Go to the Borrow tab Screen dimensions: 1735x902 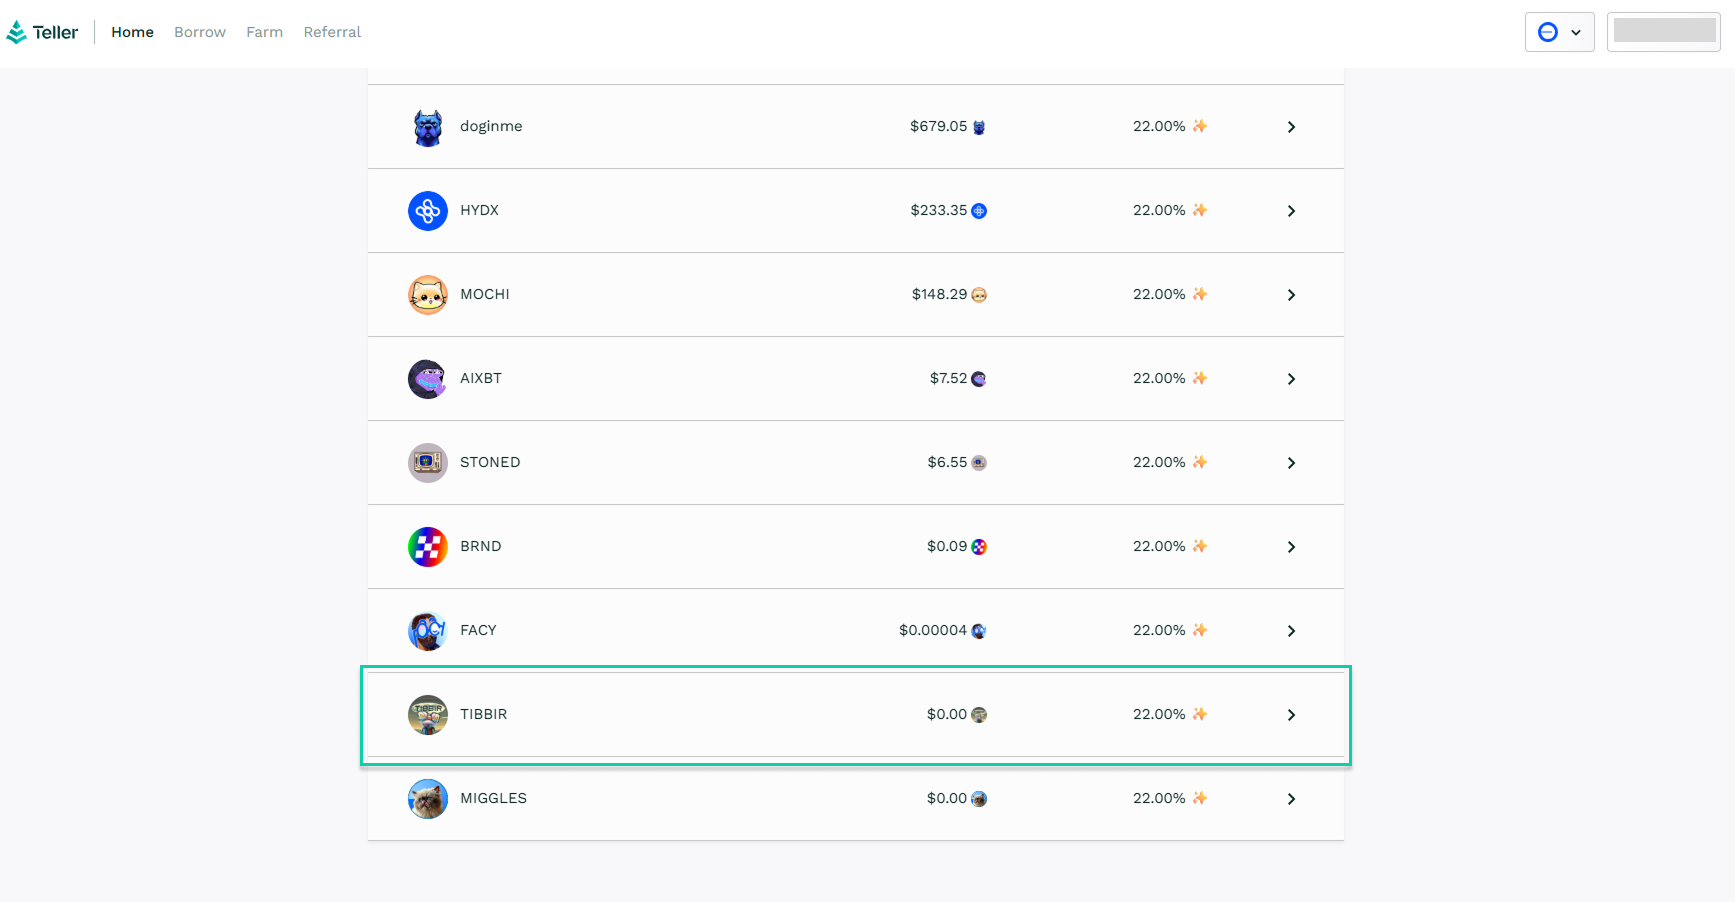point(200,32)
